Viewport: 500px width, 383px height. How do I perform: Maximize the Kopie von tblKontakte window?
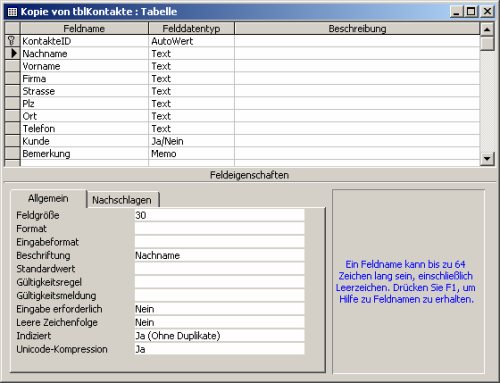471,12
